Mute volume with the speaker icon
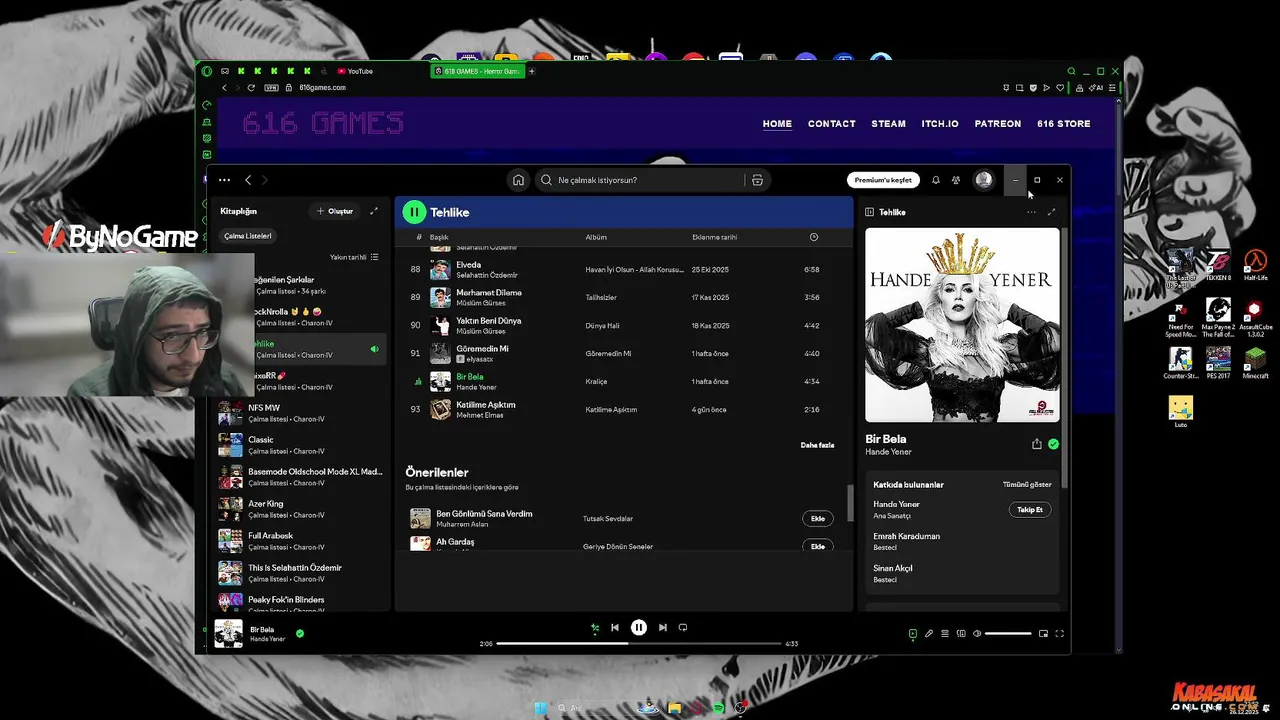The image size is (1280, 720). click(977, 633)
